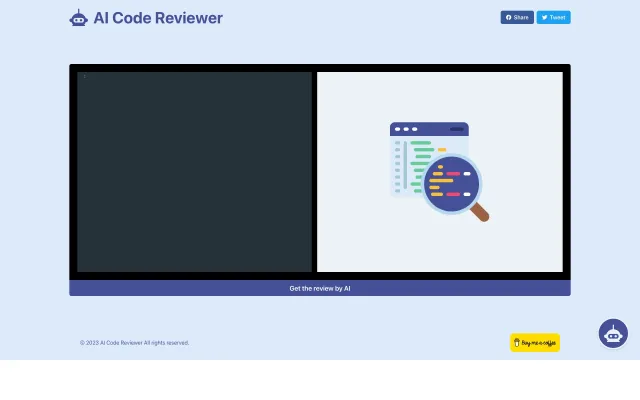Share the page on Facebook
Viewport: 640px width, 400px height.
(517, 17)
